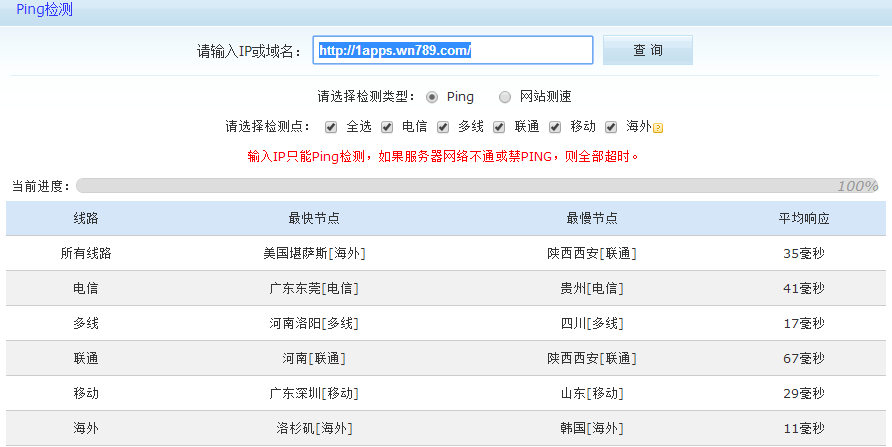Toggle the 多线 checkbox
The height and width of the screenshot is (447, 892).
[x=443, y=127]
